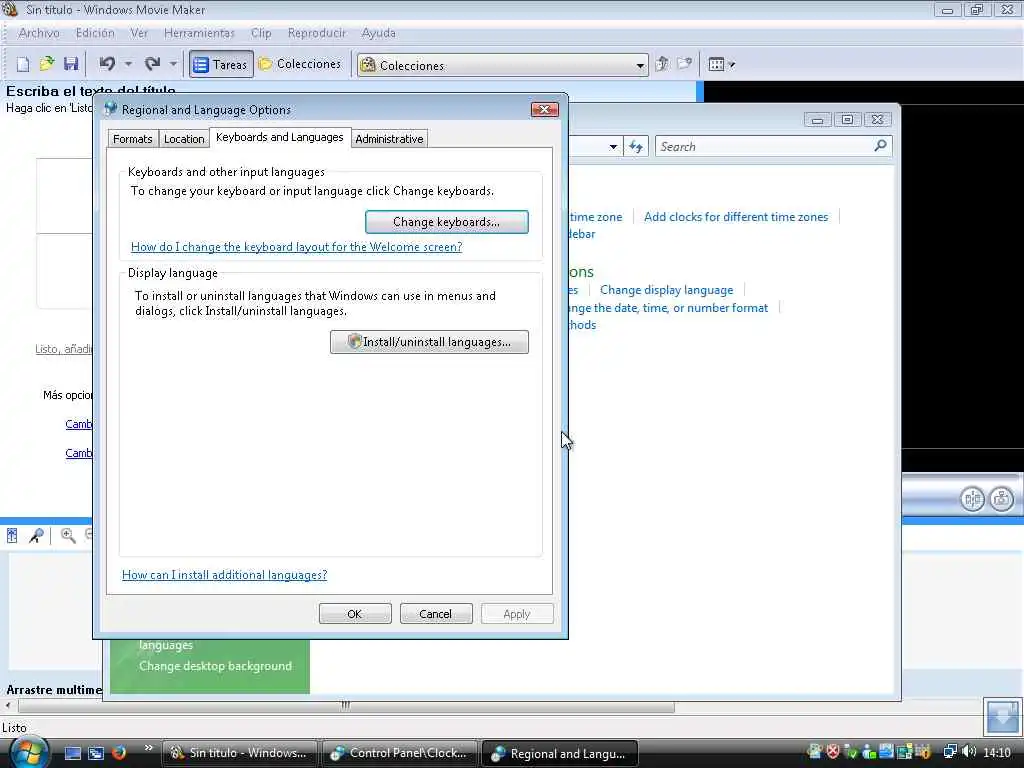Take picture button in Movie Maker preview
Image resolution: width=1024 pixels, height=768 pixels.
pyautogui.click(x=1001, y=499)
